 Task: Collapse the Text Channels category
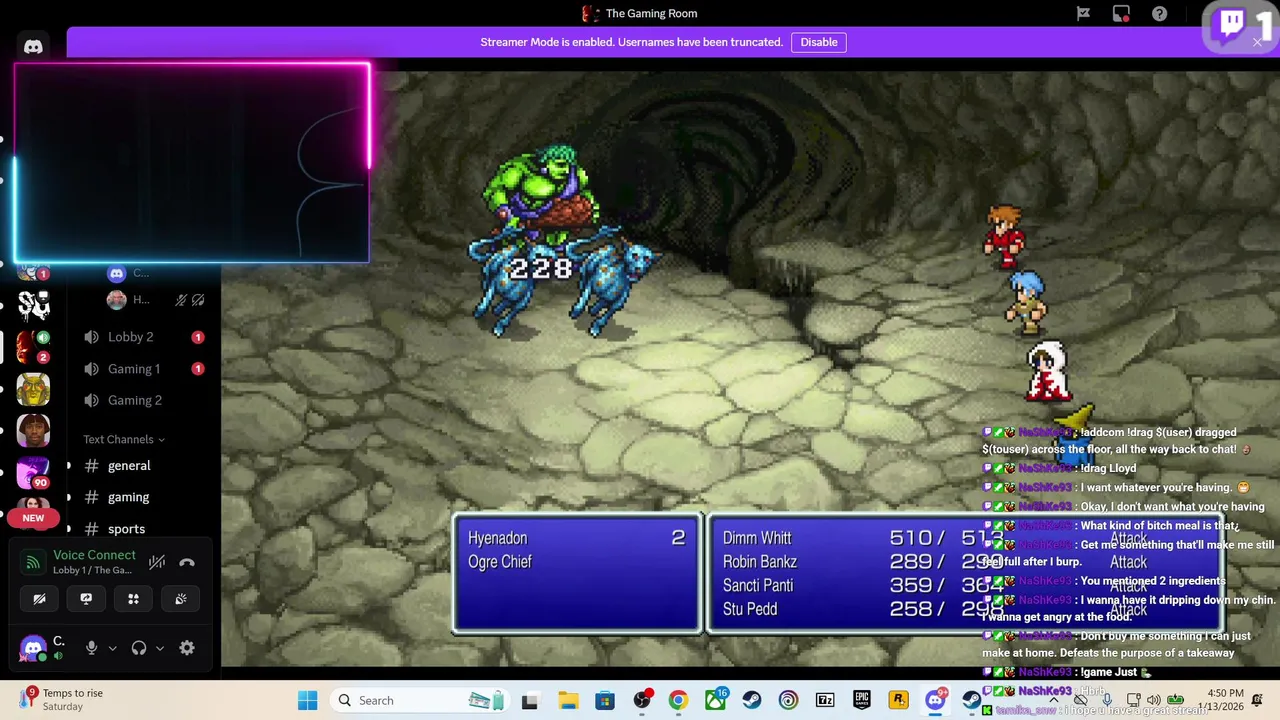(x=124, y=439)
